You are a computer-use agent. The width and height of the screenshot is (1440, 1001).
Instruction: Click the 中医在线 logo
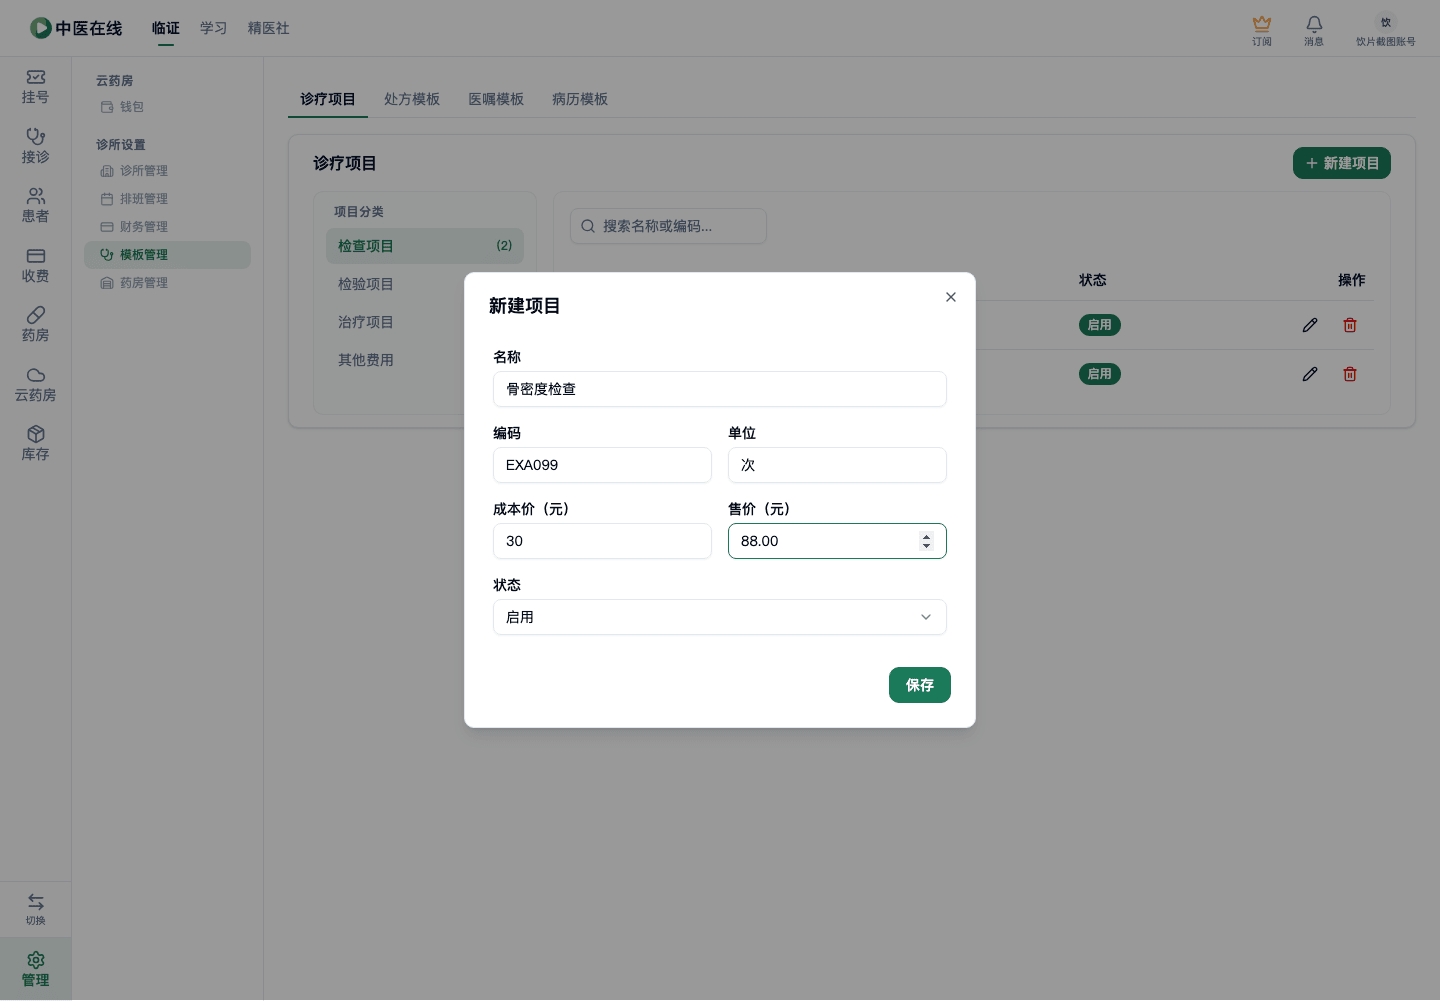76,28
